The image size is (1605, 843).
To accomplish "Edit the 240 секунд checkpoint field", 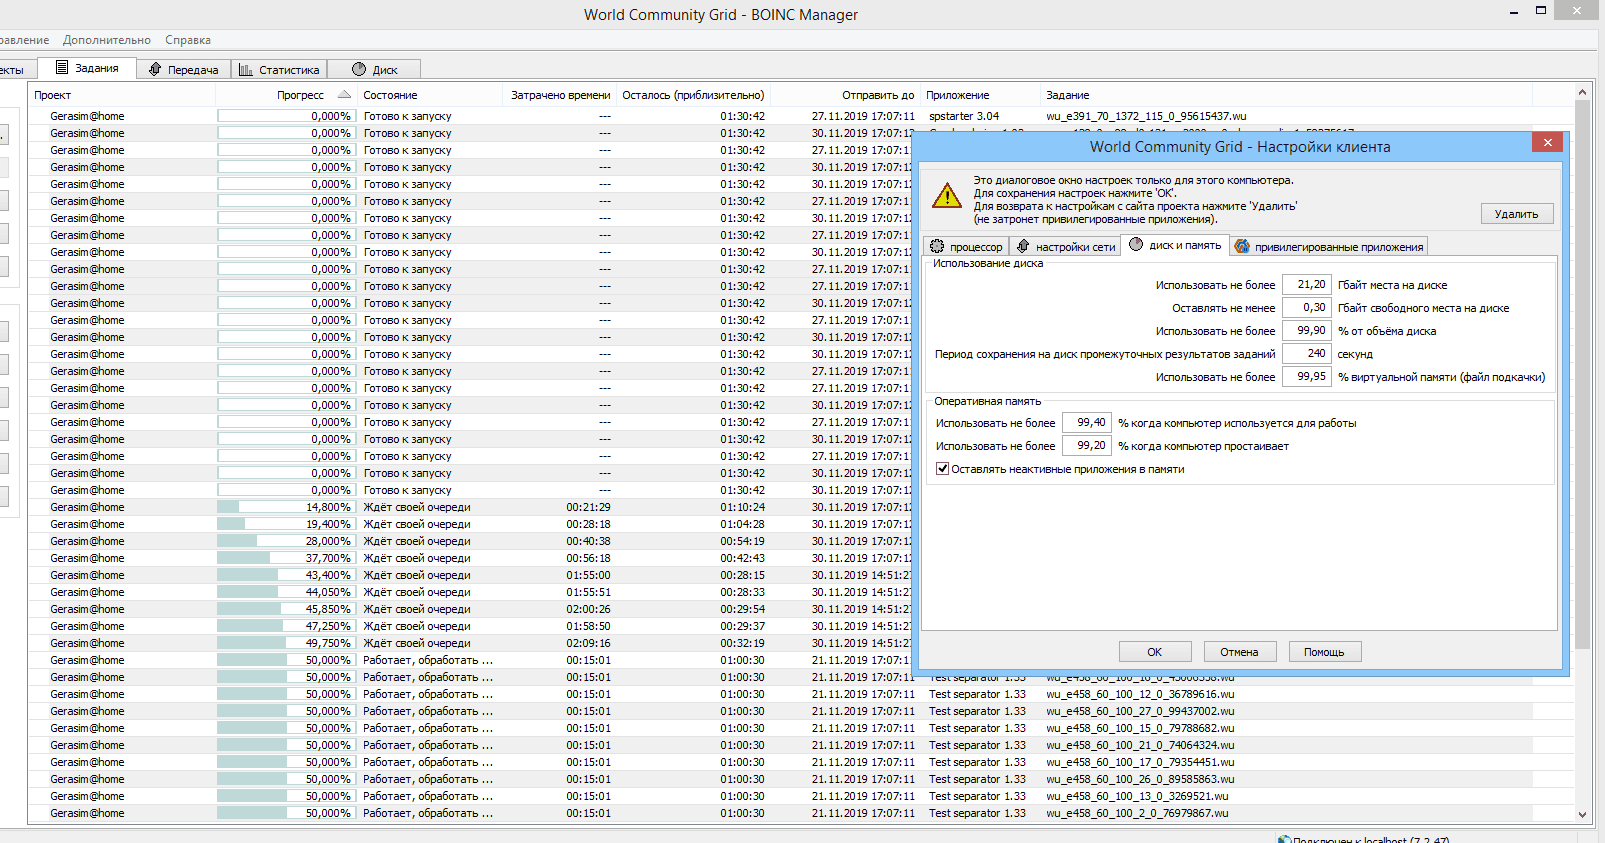I will (1307, 353).
